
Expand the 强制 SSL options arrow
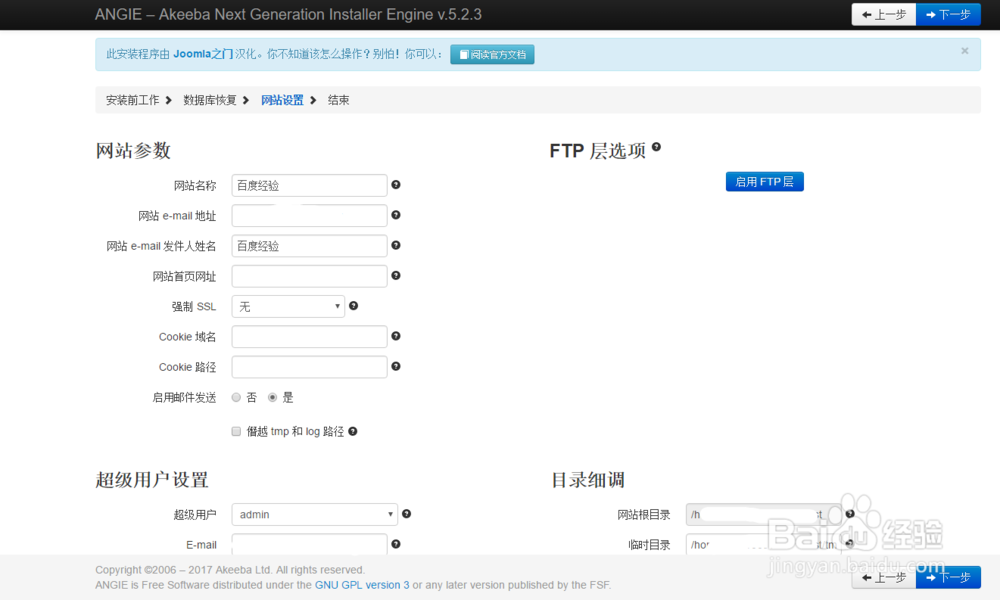[x=339, y=306]
